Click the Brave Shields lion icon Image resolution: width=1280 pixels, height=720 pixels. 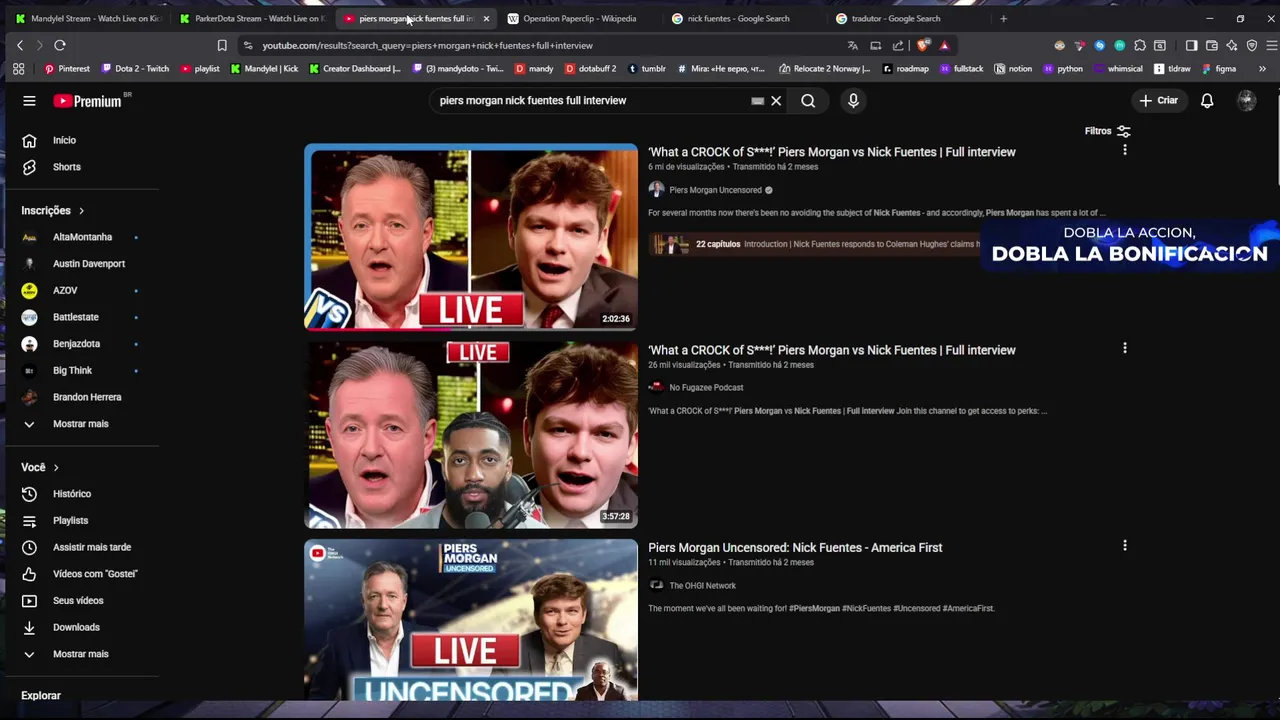coord(923,45)
